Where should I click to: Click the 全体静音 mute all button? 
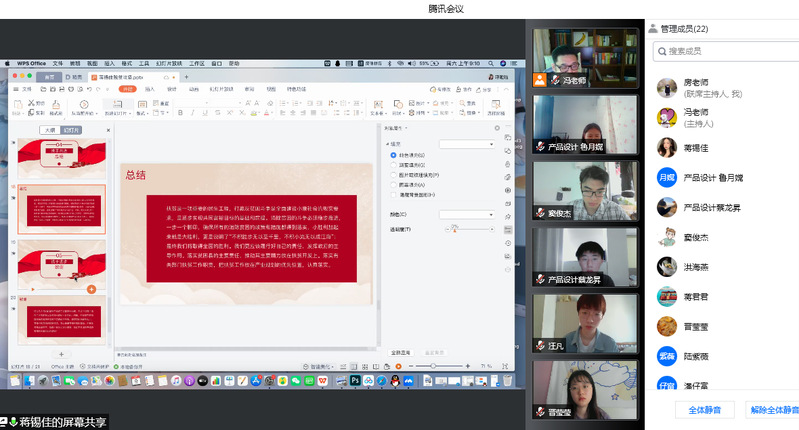coord(705,410)
